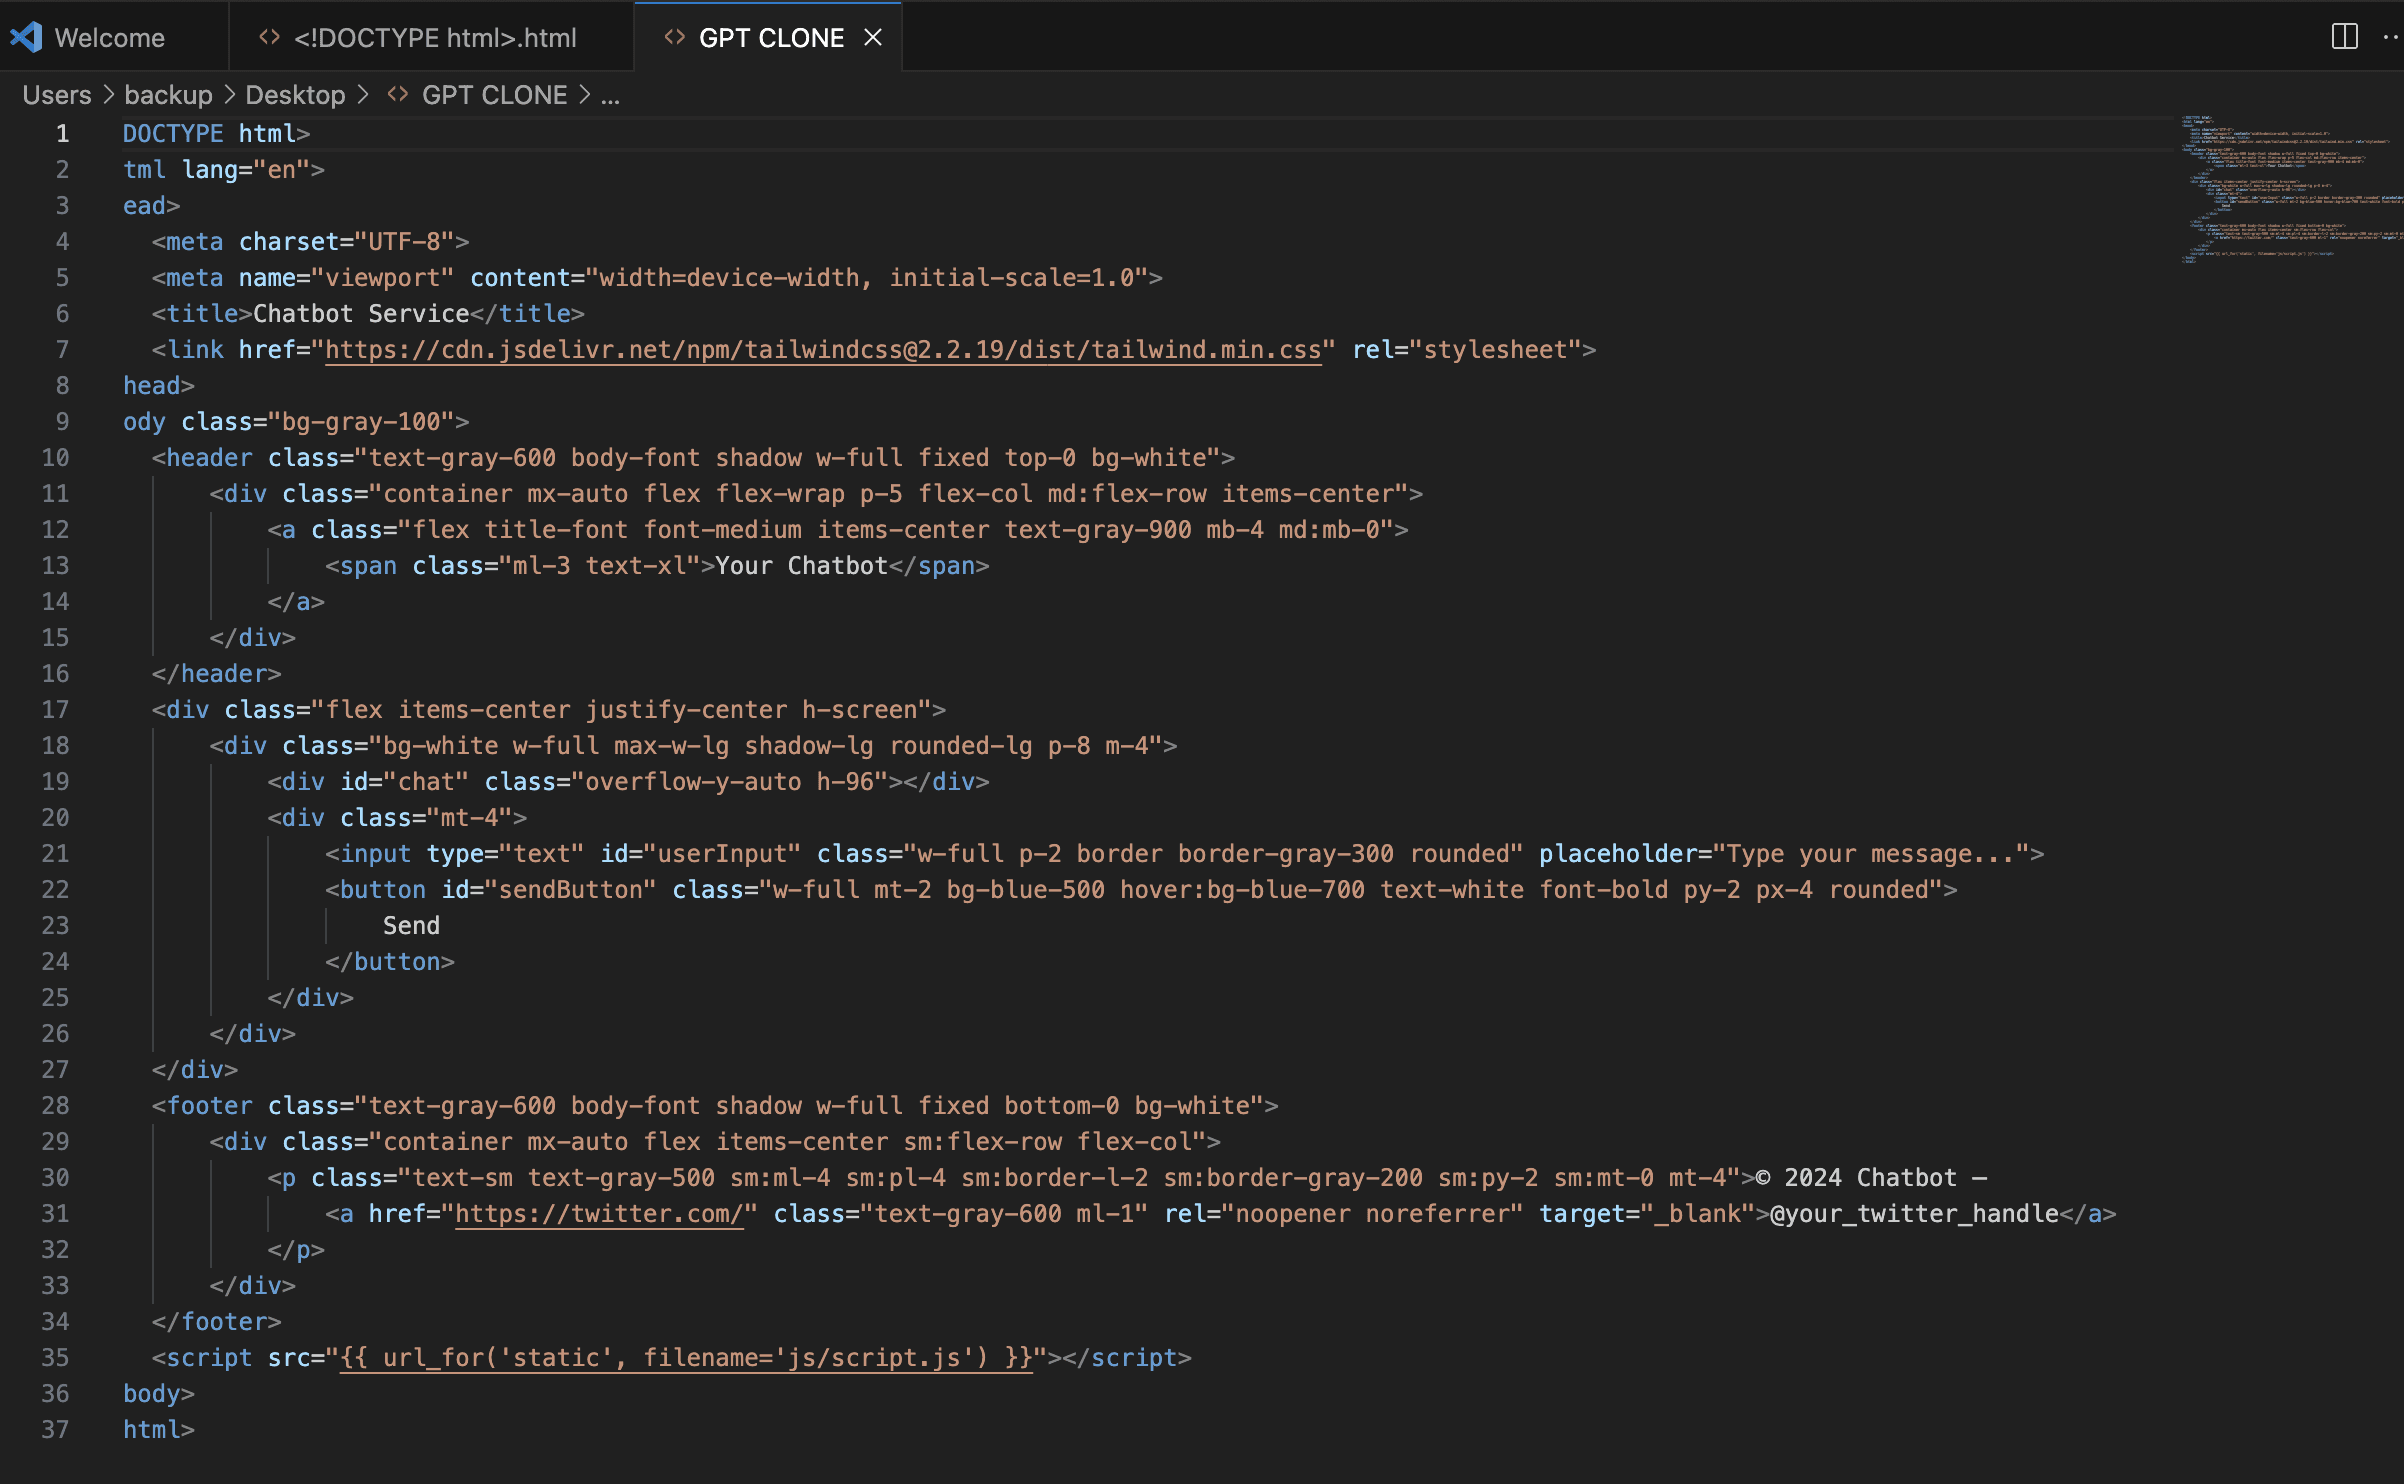Expand the Desktop breadcrumb segment
This screenshot has height=1484, width=2404.
coord(295,95)
